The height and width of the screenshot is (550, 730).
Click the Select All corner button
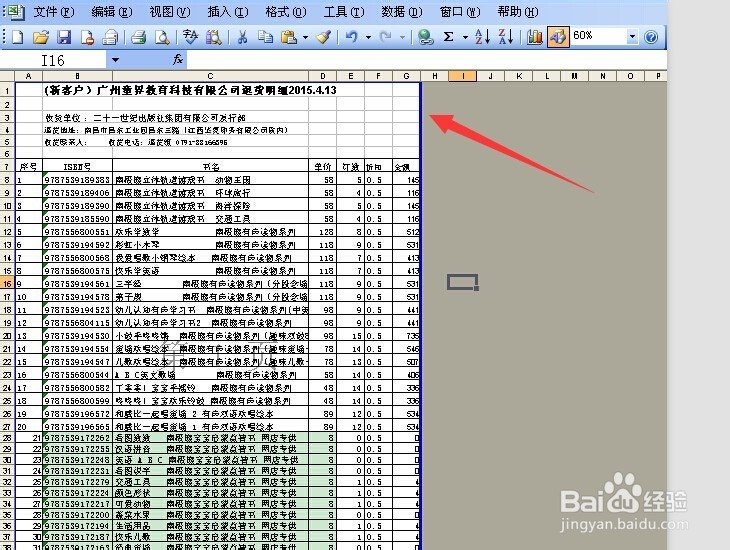(7, 76)
